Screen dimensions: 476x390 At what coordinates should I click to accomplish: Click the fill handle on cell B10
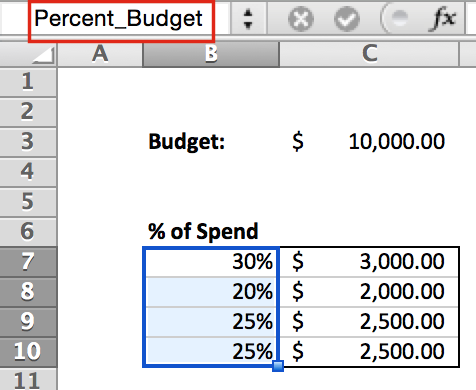click(x=278, y=366)
